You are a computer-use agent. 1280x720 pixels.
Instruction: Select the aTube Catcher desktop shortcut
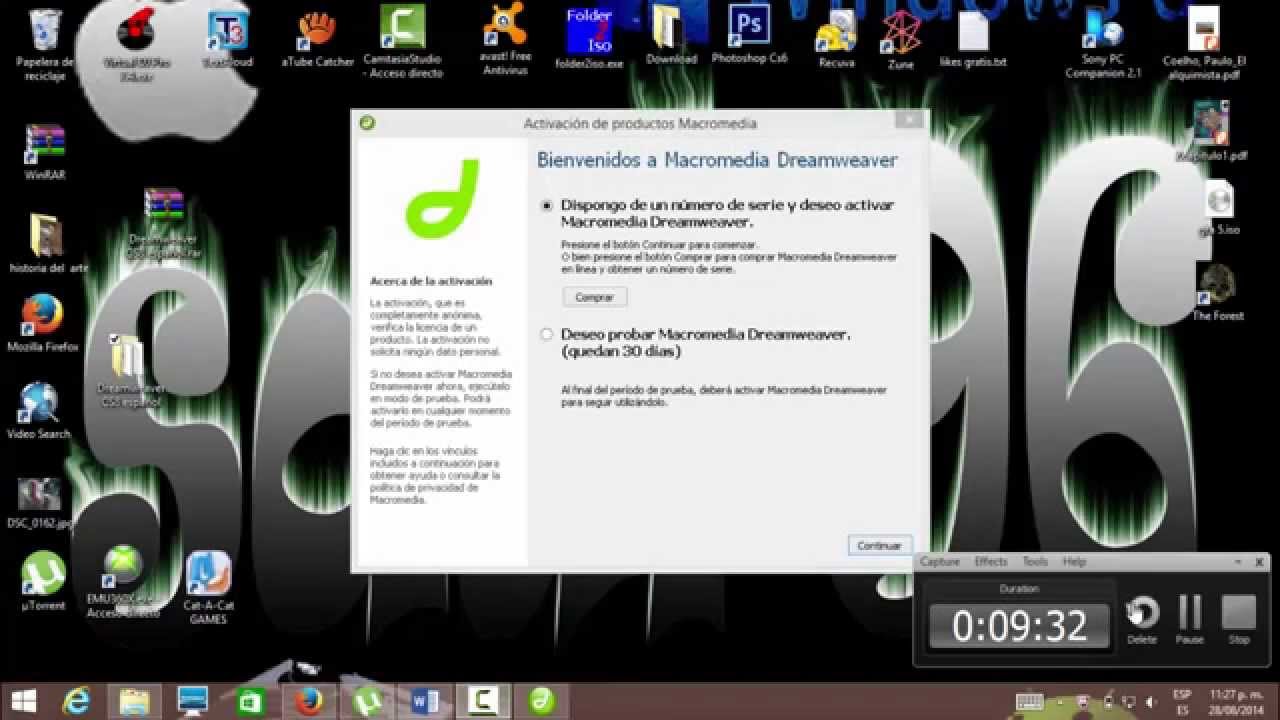click(317, 39)
